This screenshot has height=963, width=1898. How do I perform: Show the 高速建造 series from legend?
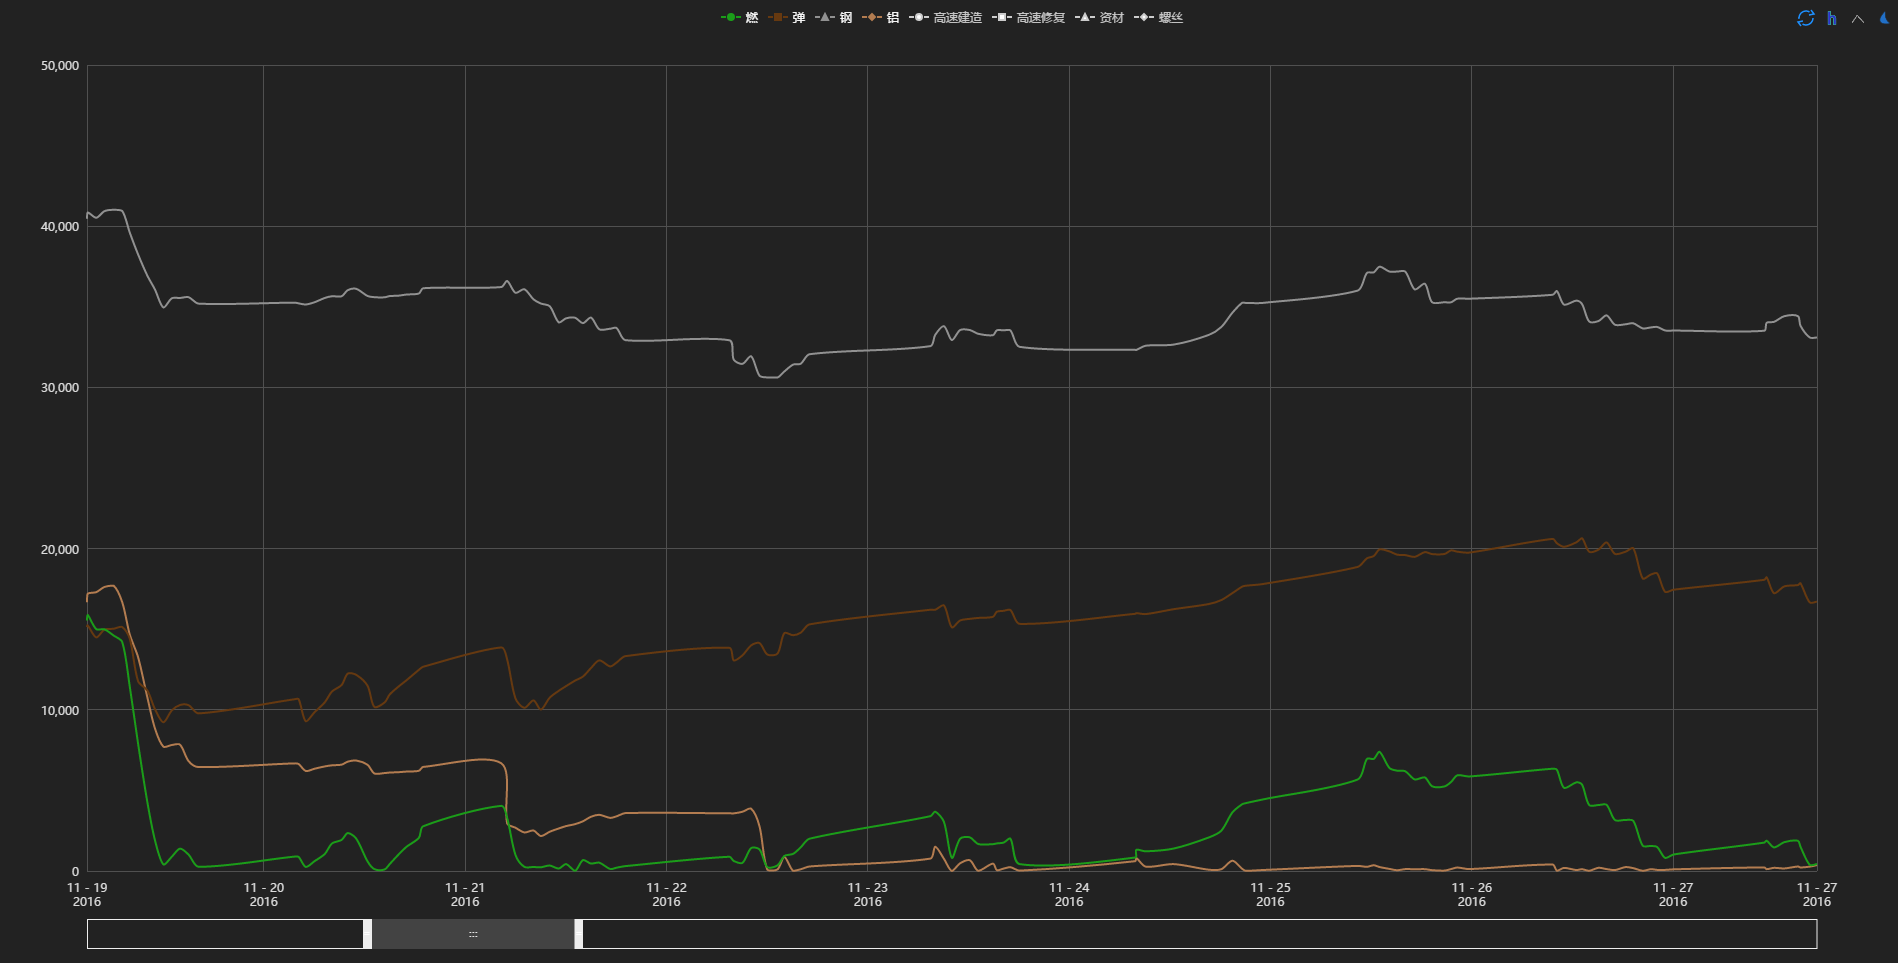coord(946,18)
